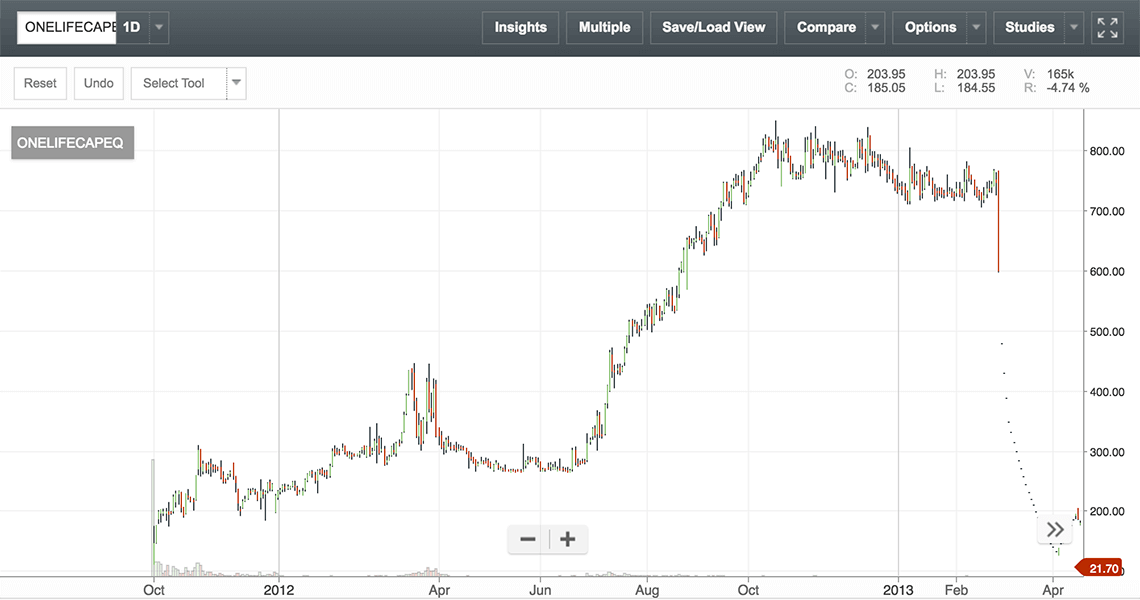Expand the dropdown arrow next to Studies

pyautogui.click(x=1074, y=28)
